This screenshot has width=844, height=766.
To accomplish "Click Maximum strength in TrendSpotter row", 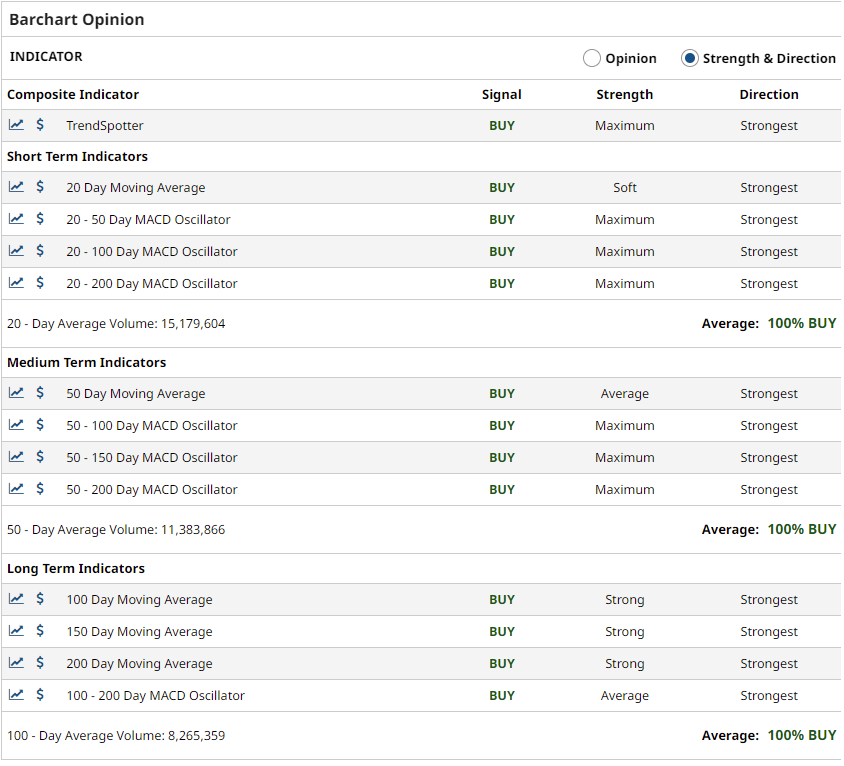I will 624,126.
